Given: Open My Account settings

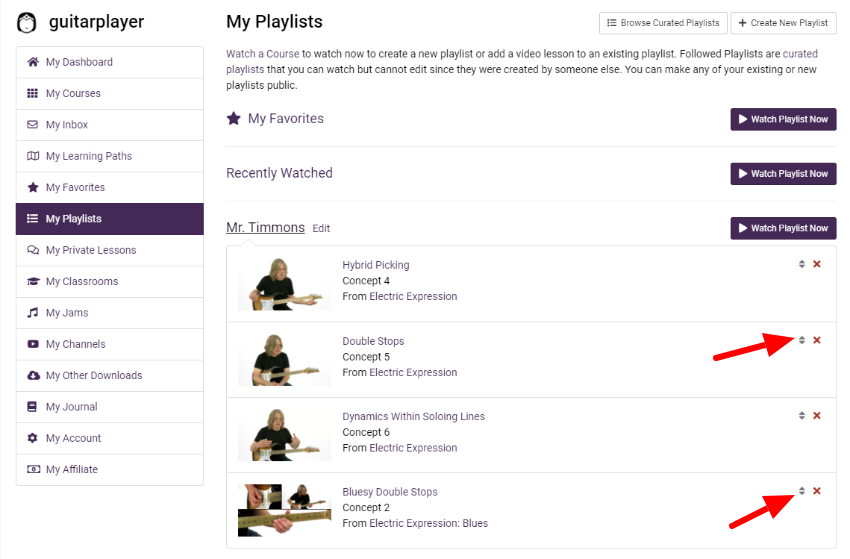Looking at the screenshot, I should (110, 438).
